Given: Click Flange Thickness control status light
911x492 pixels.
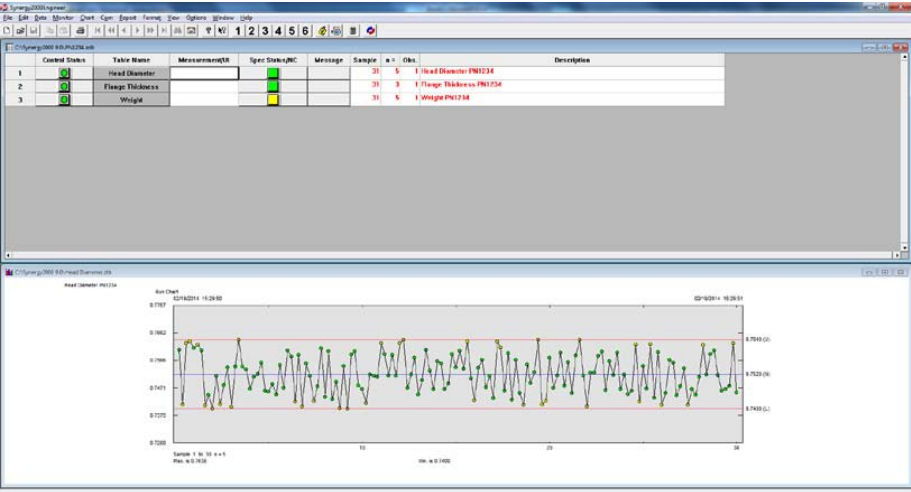Looking at the screenshot, I should [x=64, y=87].
